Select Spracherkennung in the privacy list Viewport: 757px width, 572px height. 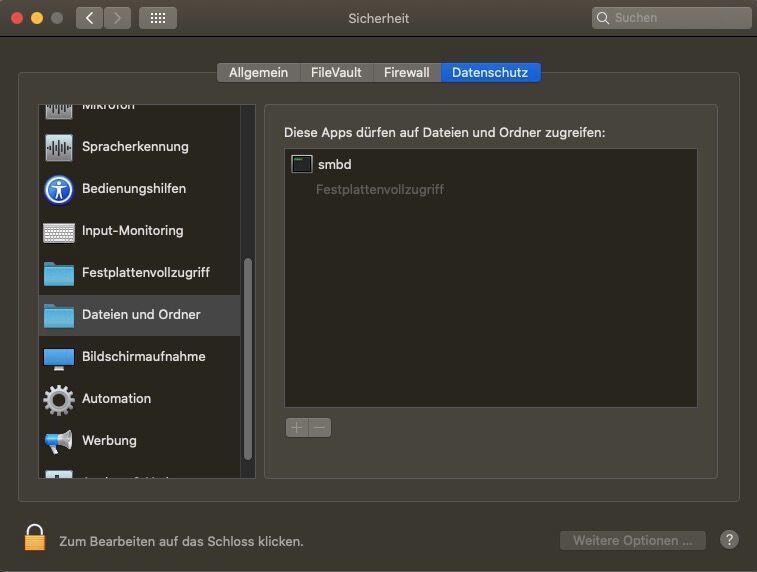pos(140,147)
